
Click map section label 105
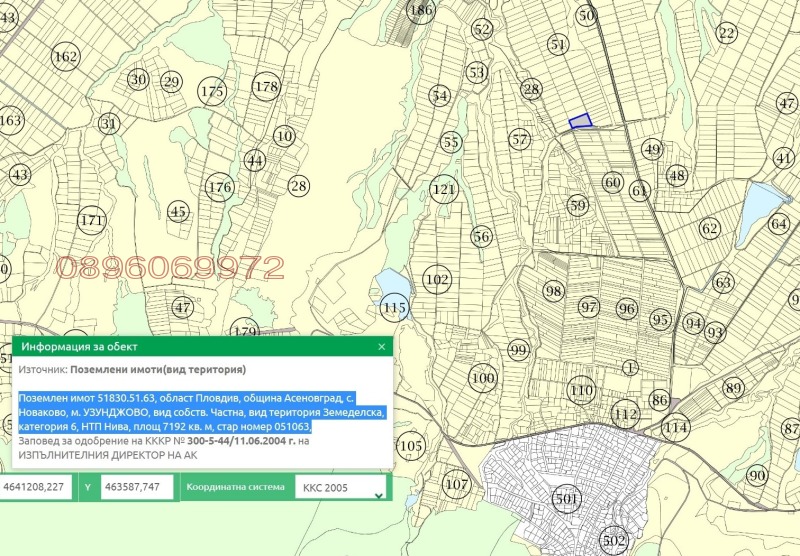pos(411,446)
